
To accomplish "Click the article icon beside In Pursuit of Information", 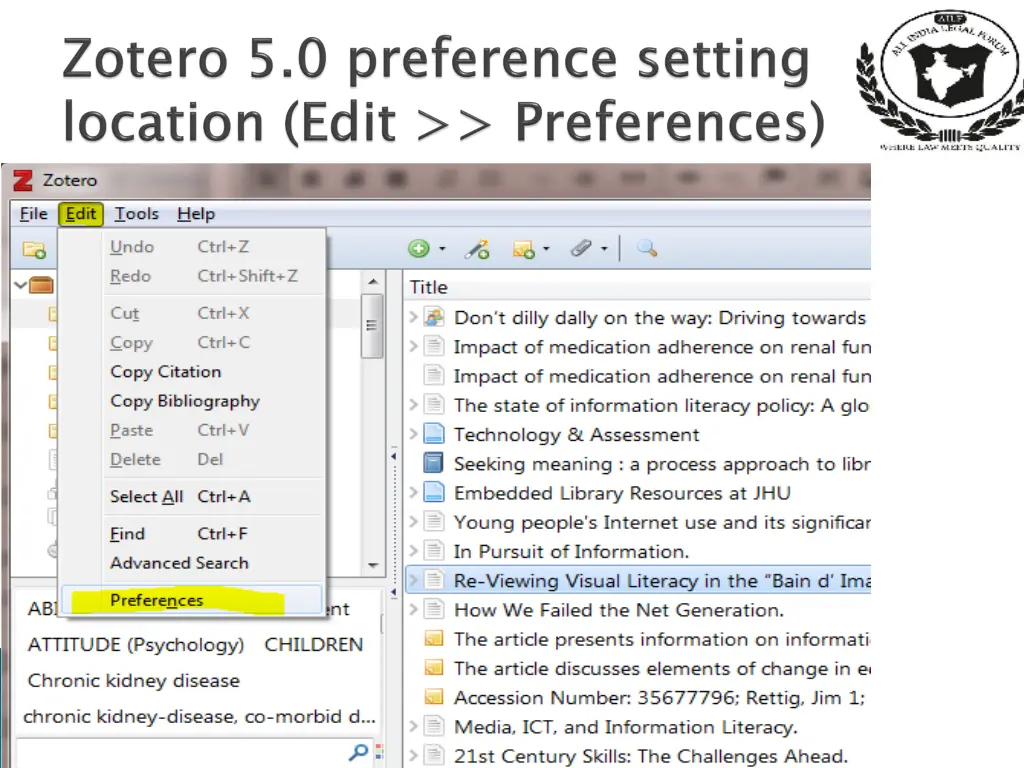I will click(434, 551).
